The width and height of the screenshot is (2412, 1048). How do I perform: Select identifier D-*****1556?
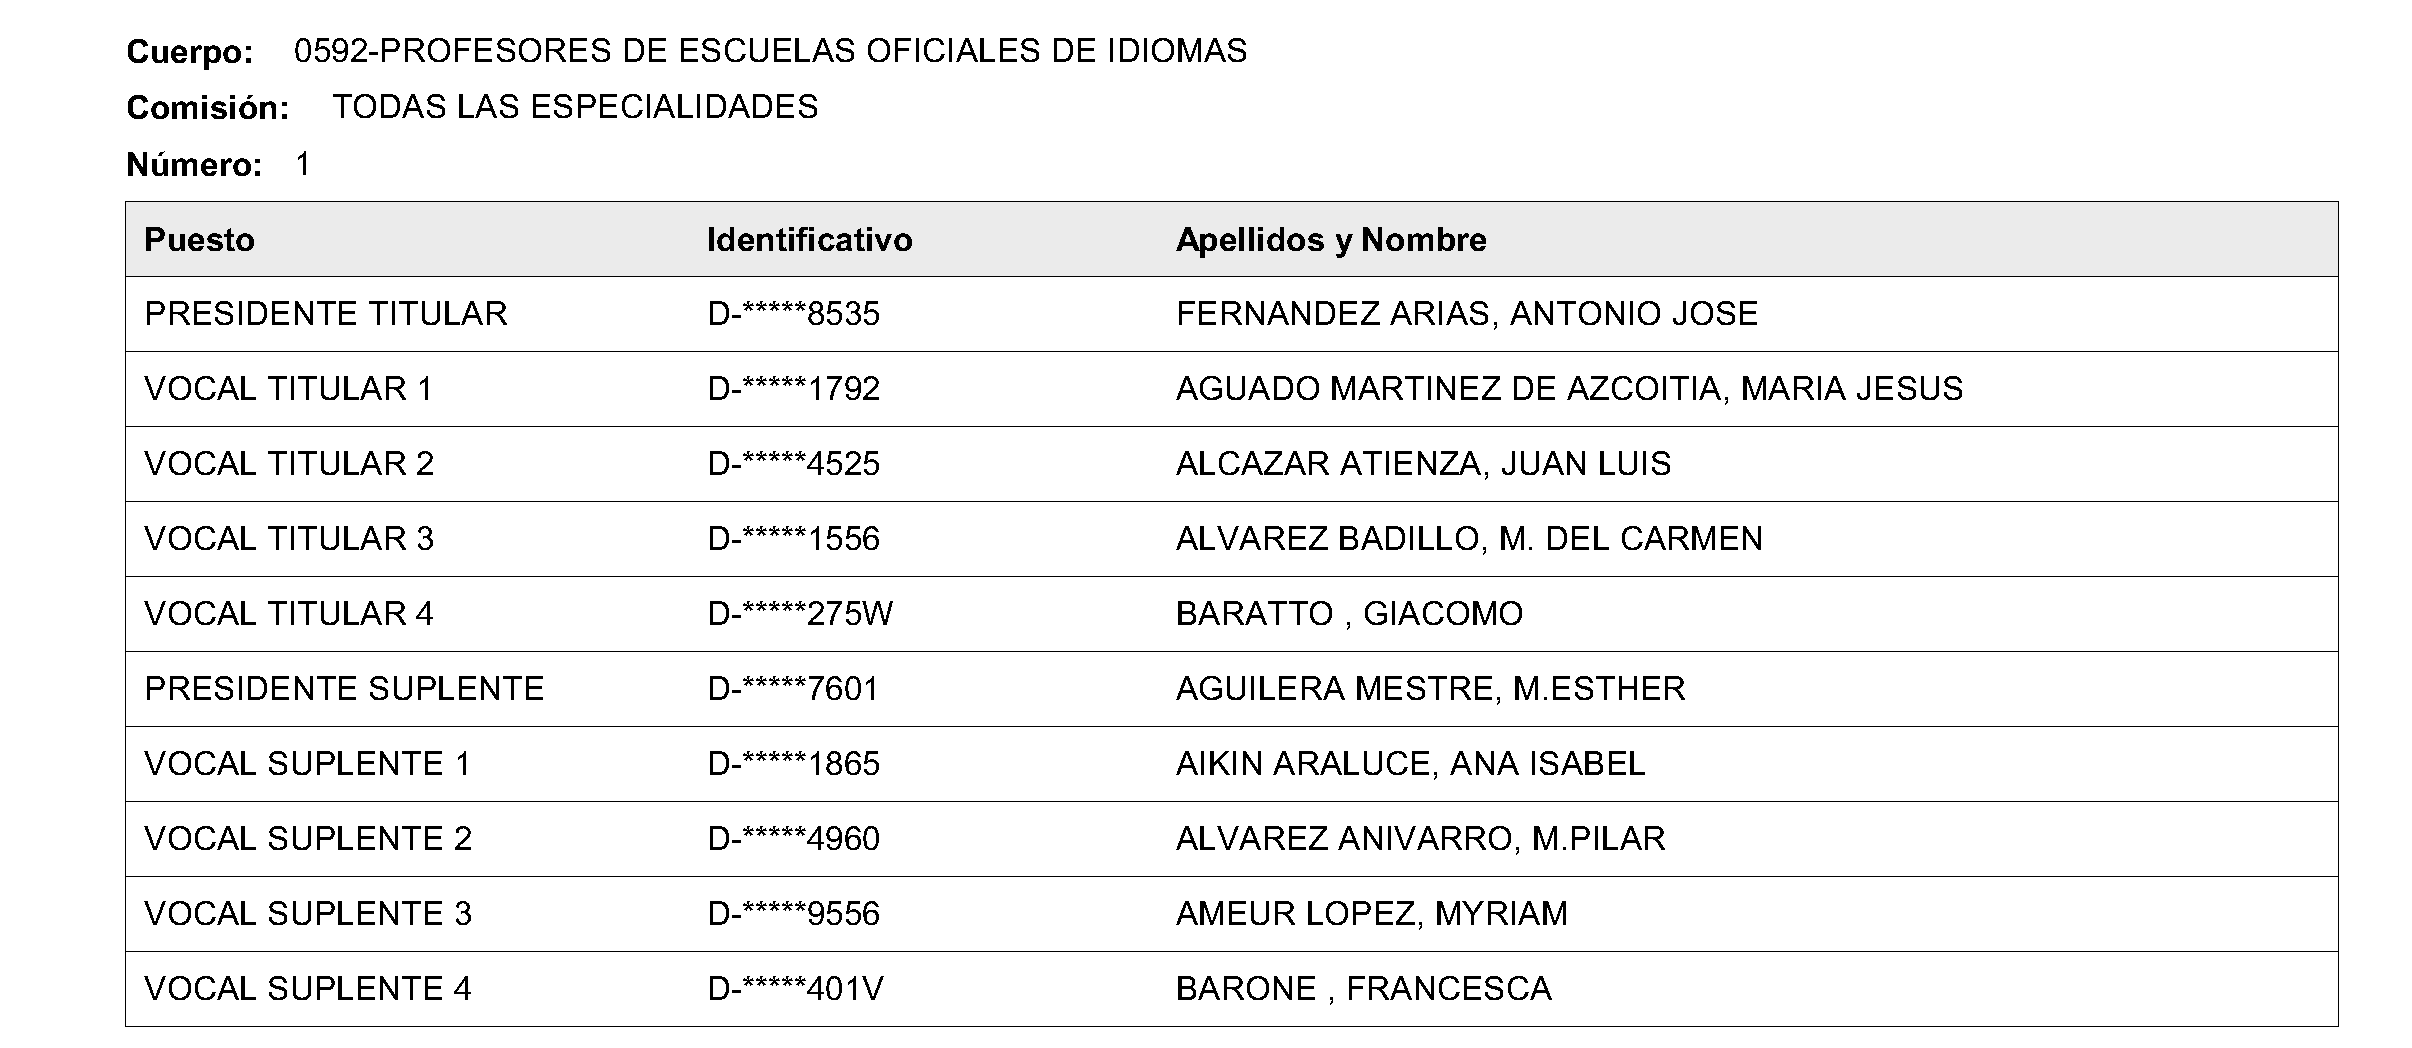click(x=794, y=539)
